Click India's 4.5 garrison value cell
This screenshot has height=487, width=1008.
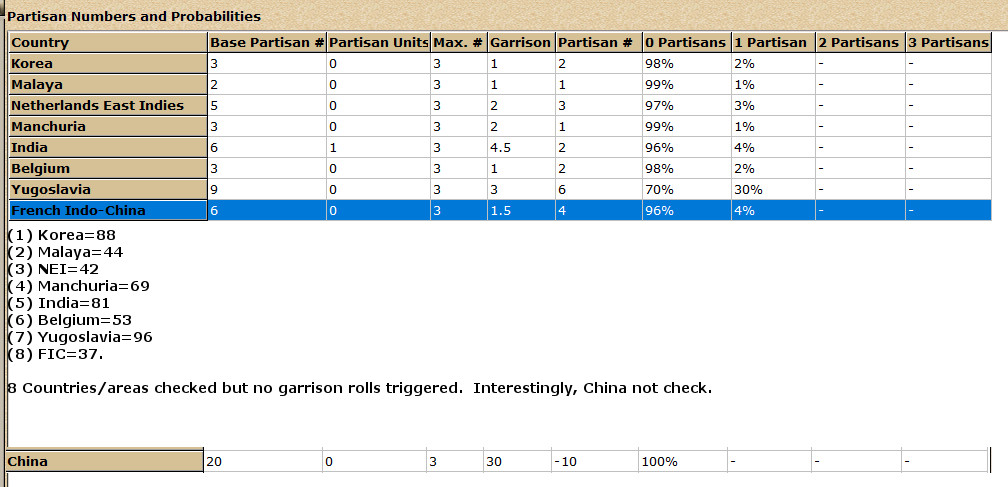(x=521, y=148)
